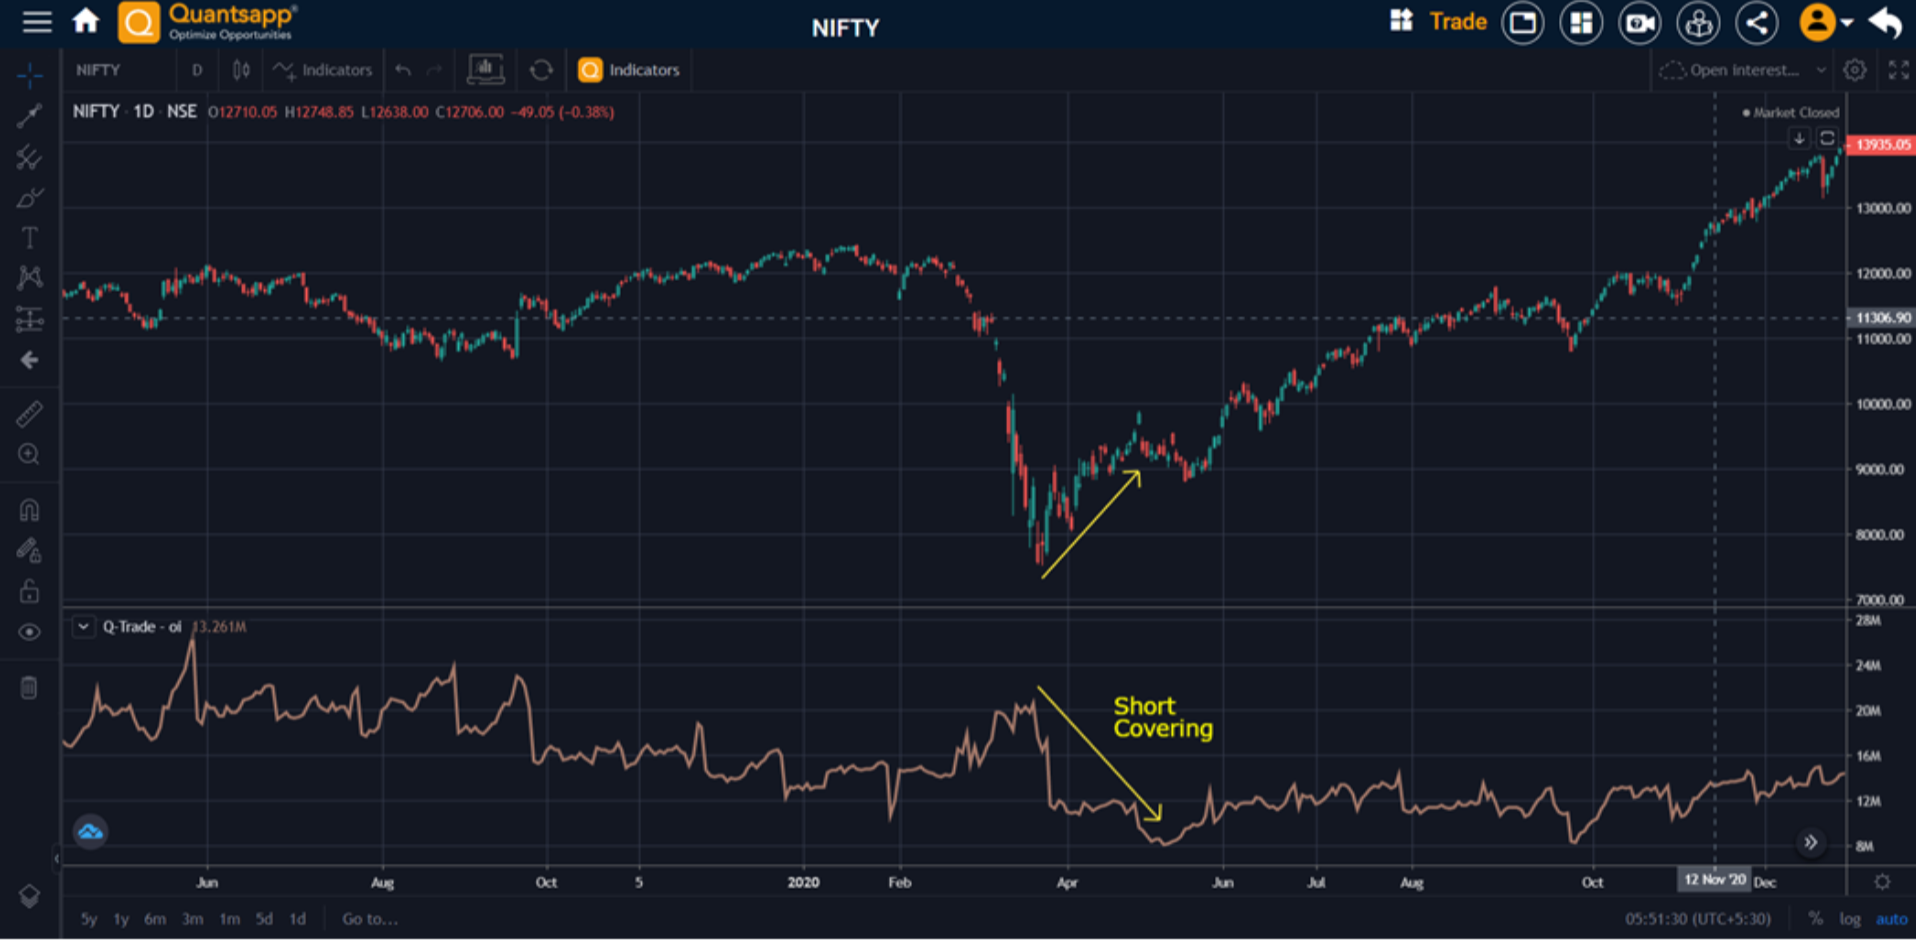Viewport: 1916px width, 942px height.
Task: Click the Trade link in header
Action: pyautogui.click(x=1457, y=22)
